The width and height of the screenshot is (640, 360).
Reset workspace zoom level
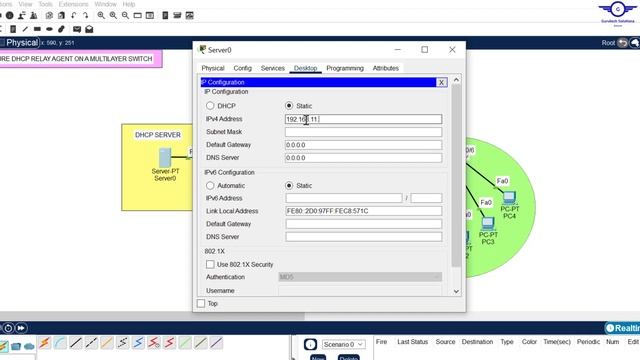coord(113,16)
